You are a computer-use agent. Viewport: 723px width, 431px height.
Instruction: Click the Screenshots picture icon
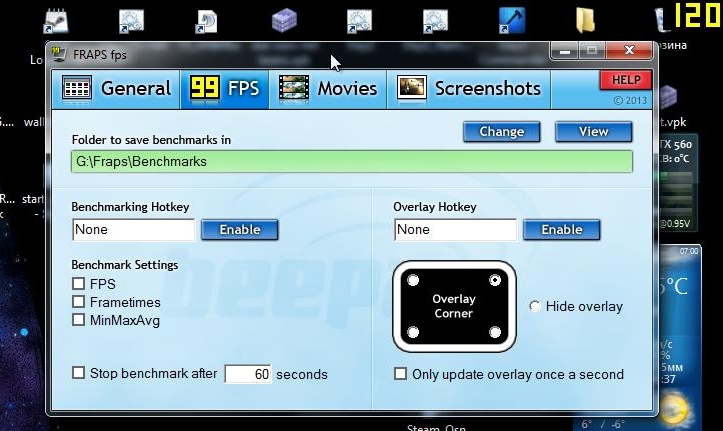tap(412, 87)
